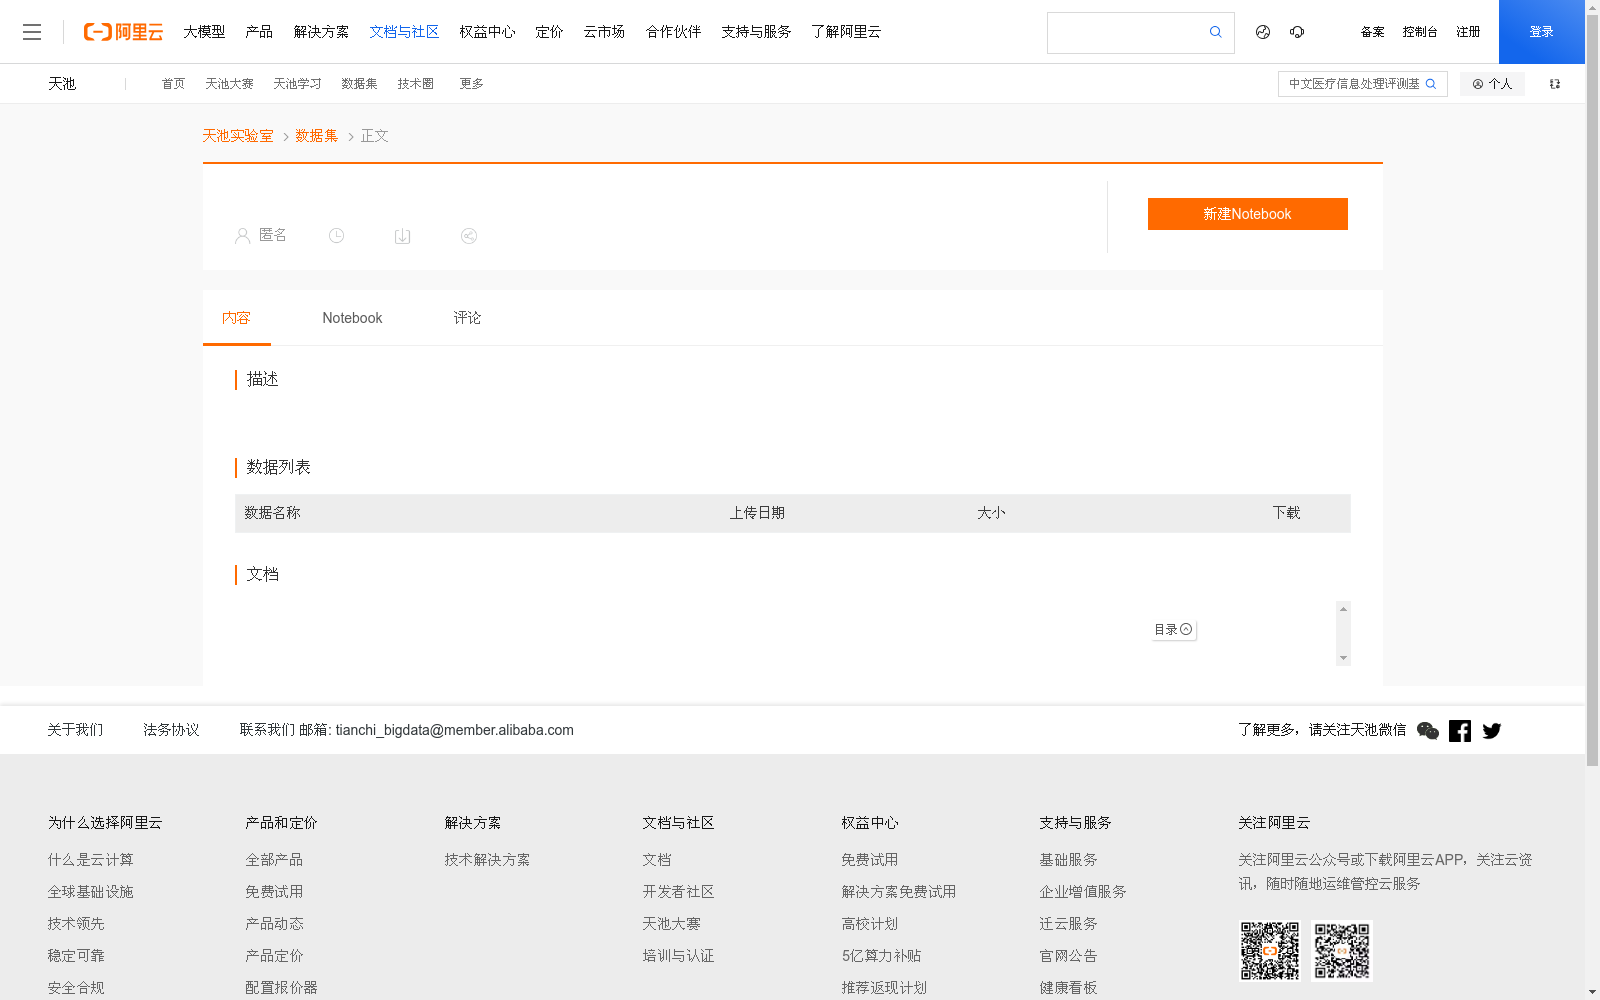Select the 大模型 top nav item
The image size is (1600, 1000).
pyautogui.click(x=204, y=32)
